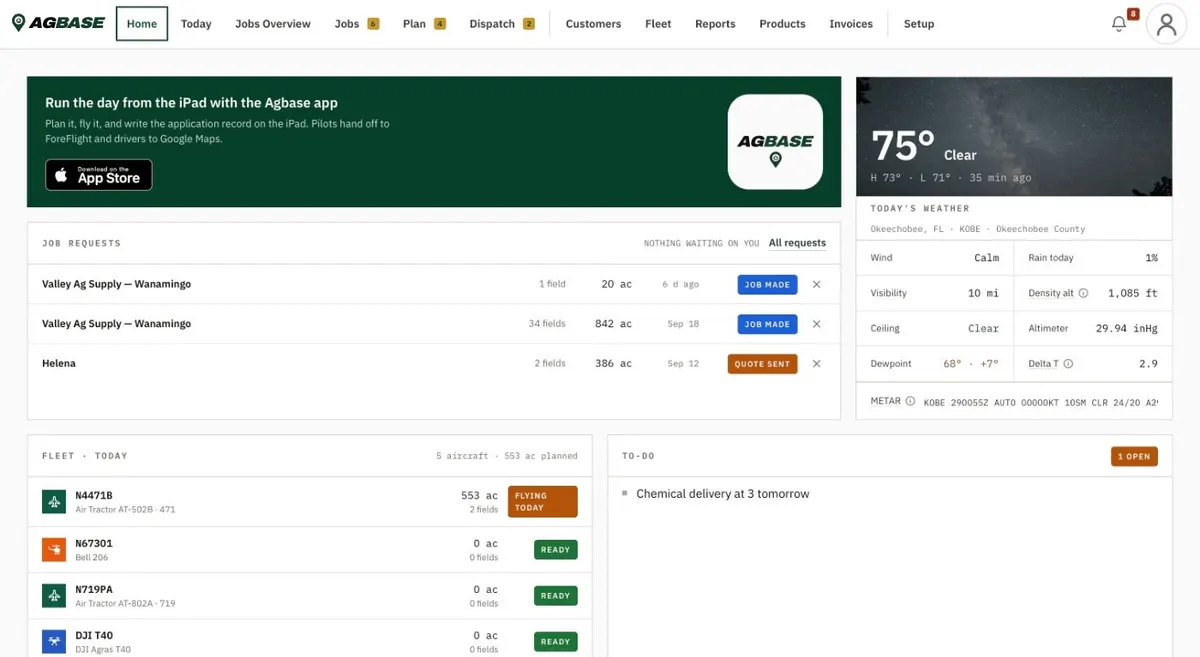Open the first Valley Ag Supply — Wanamingo request
1200x657 pixels.
click(x=433, y=285)
